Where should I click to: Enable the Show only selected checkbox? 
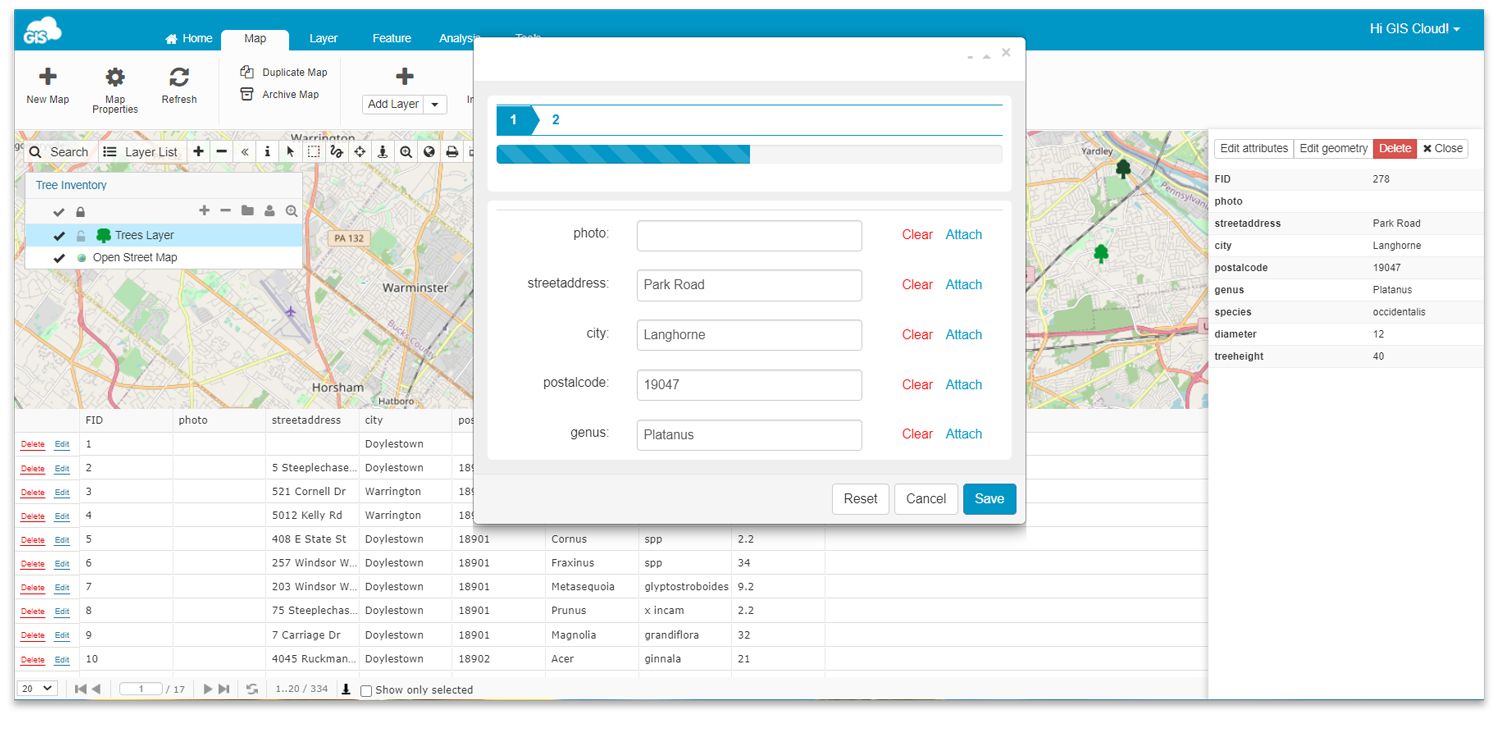366,690
